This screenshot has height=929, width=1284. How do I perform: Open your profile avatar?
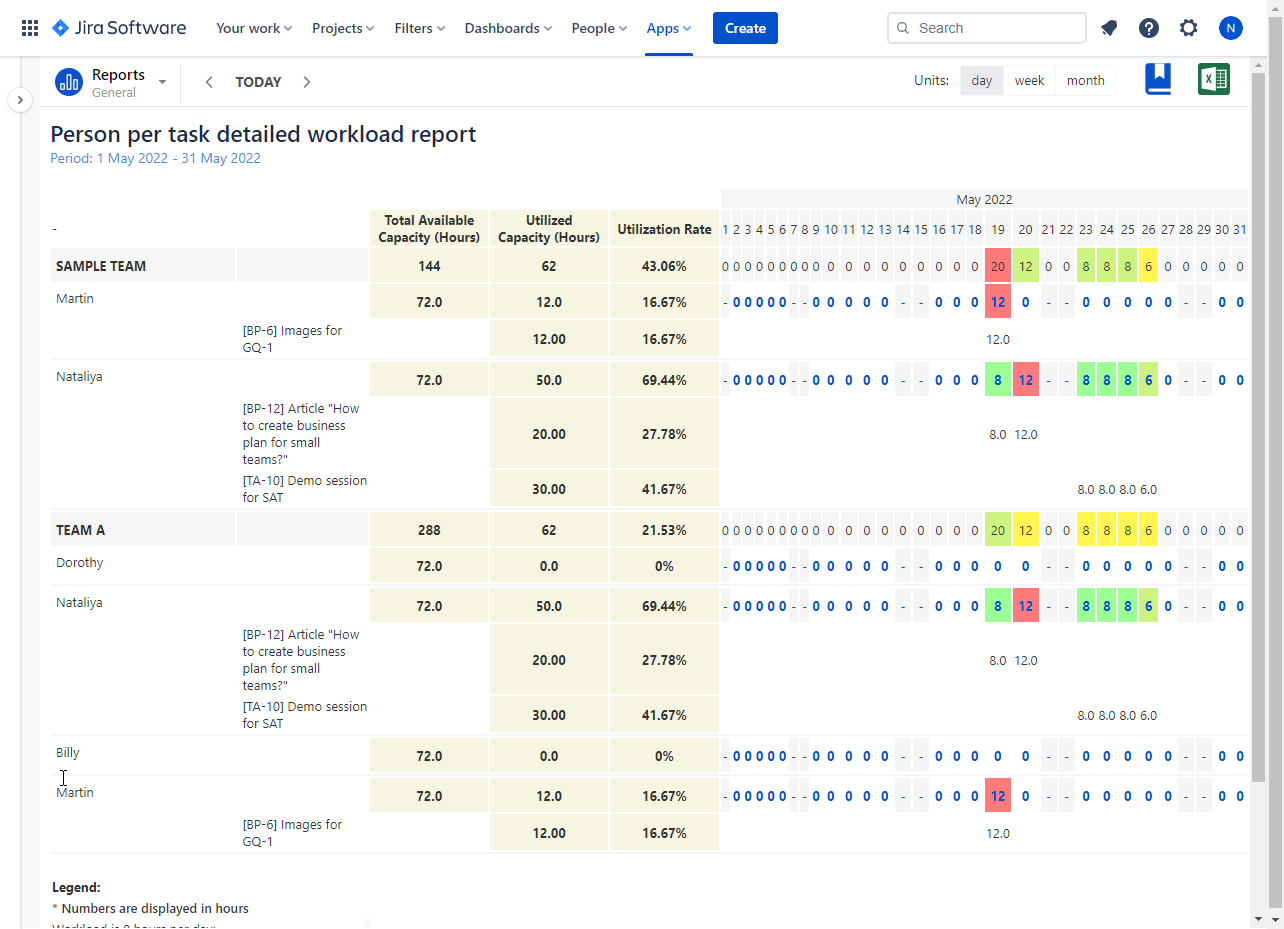(1230, 27)
